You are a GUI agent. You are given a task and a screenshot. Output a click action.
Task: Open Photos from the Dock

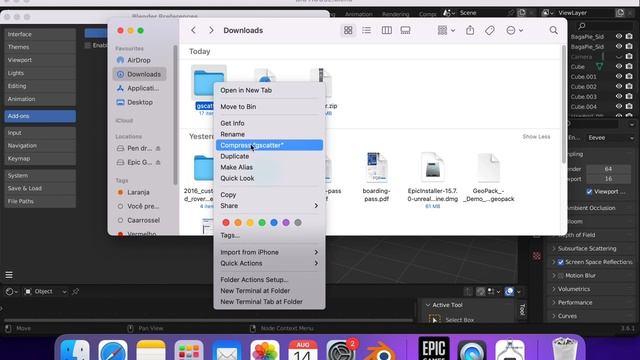point(264,351)
